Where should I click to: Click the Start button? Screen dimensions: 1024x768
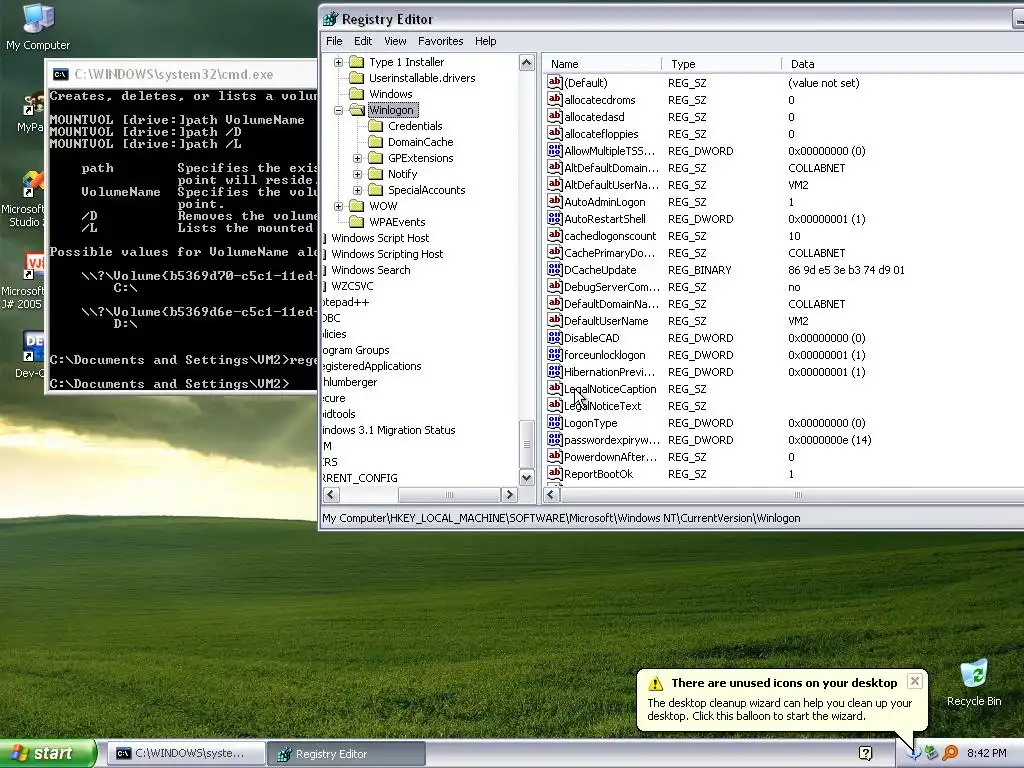pos(48,753)
